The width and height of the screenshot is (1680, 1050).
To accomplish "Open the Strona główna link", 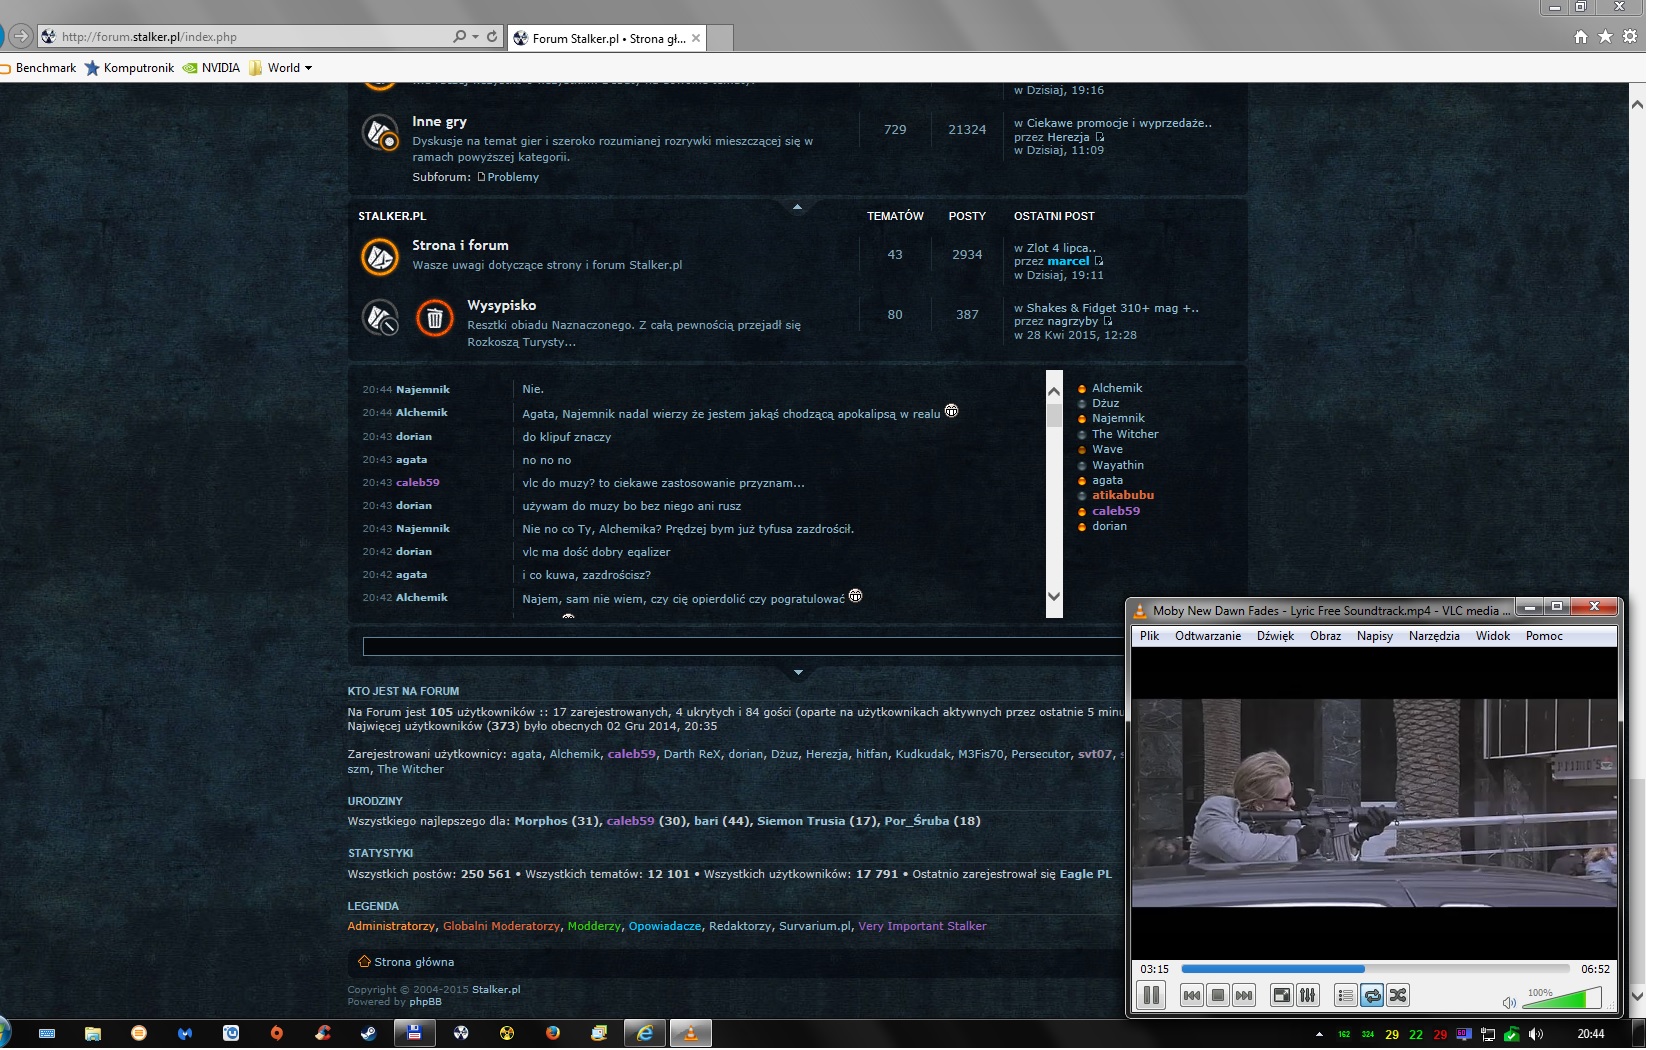I will click(x=413, y=962).
